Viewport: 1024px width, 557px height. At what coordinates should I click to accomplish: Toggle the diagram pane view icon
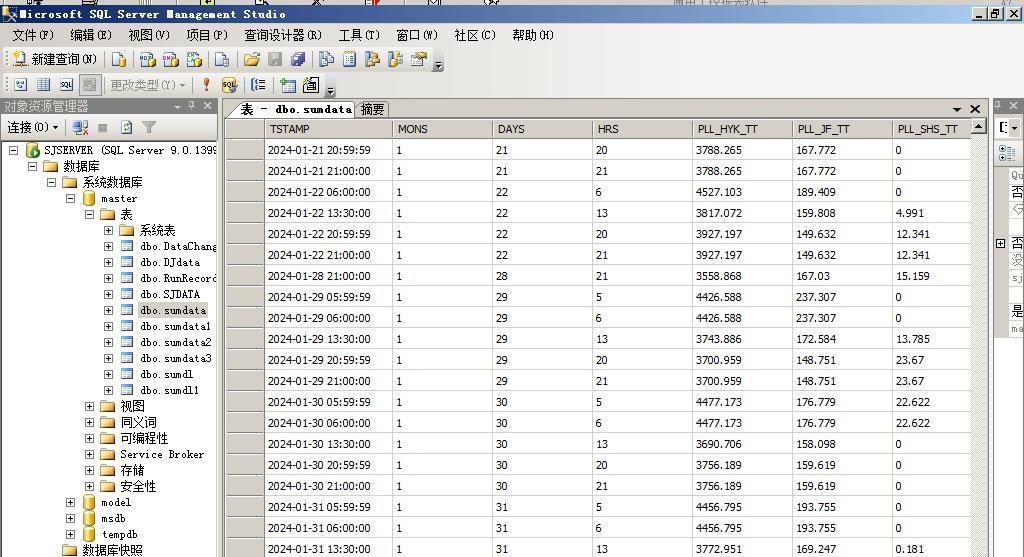[20, 85]
